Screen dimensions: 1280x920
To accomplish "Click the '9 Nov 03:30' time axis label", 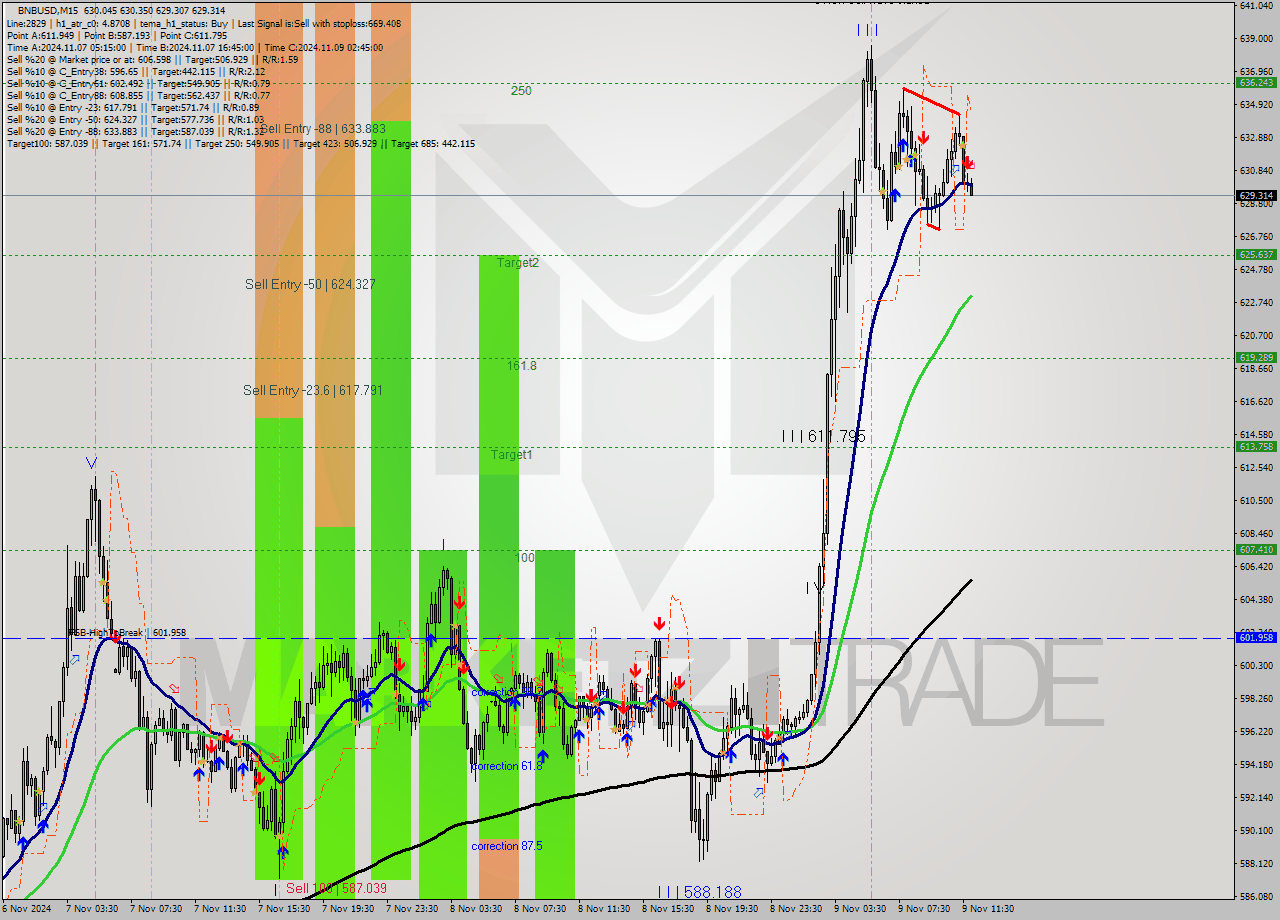I will click(860, 909).
